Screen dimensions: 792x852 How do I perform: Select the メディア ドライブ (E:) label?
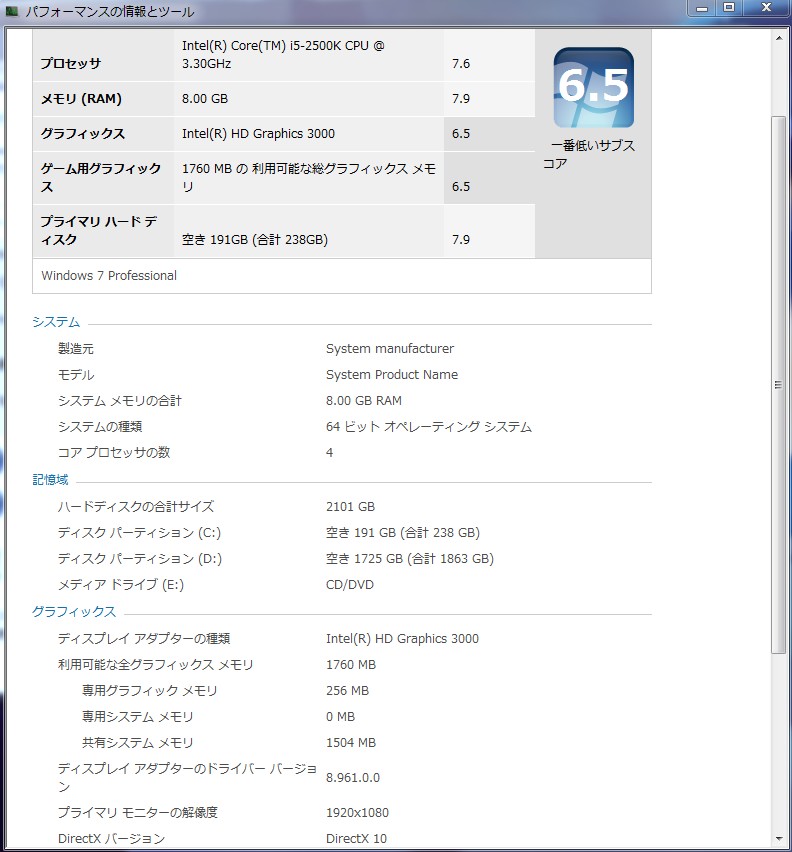pos(121,585)
